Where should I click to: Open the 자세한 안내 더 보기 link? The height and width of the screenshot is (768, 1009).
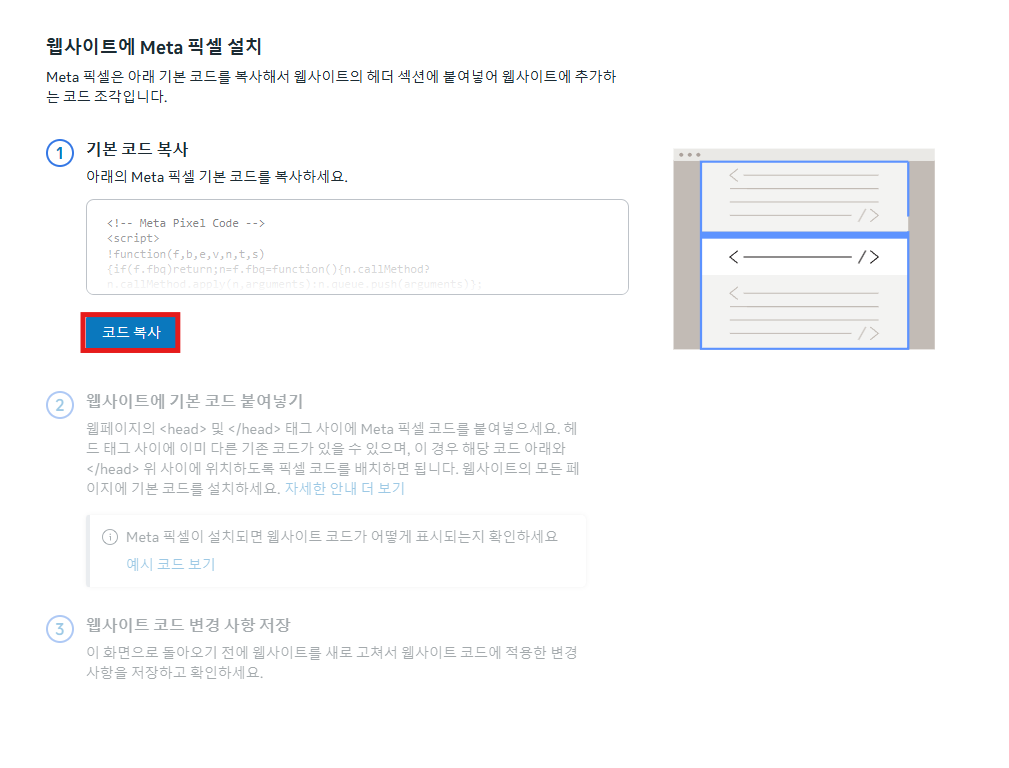pos(345,489)
